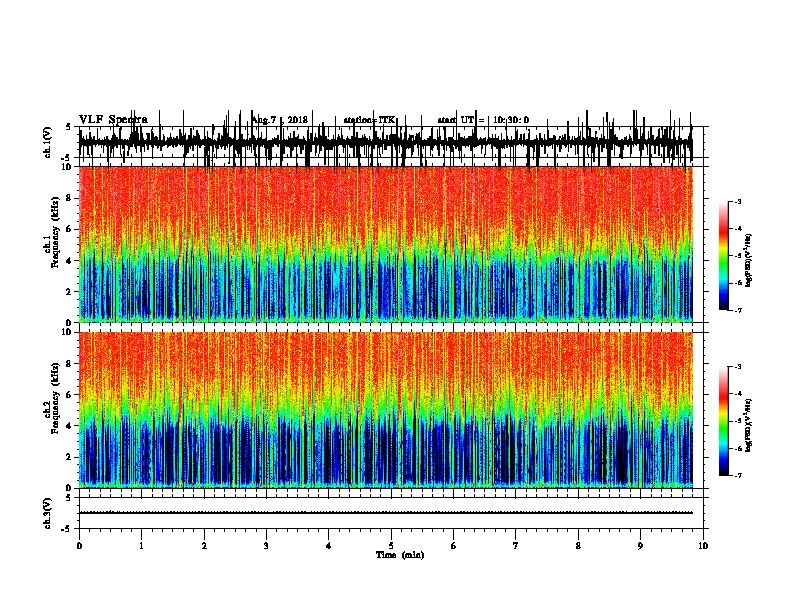Click the "VLF Spectra" plot title

tap(113, 120)
